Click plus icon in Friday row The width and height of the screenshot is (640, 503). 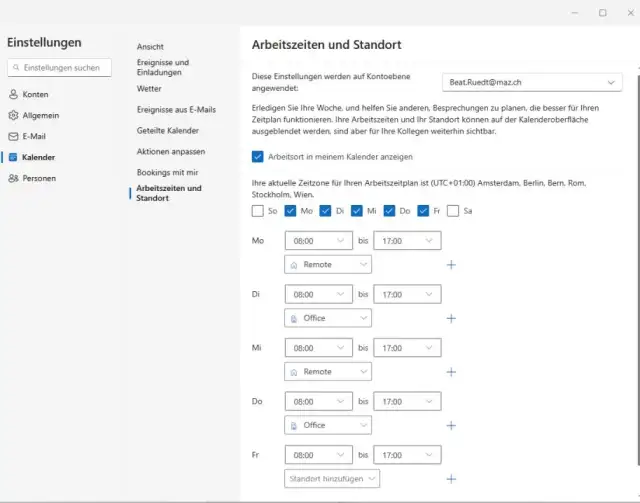pos(451,479)
